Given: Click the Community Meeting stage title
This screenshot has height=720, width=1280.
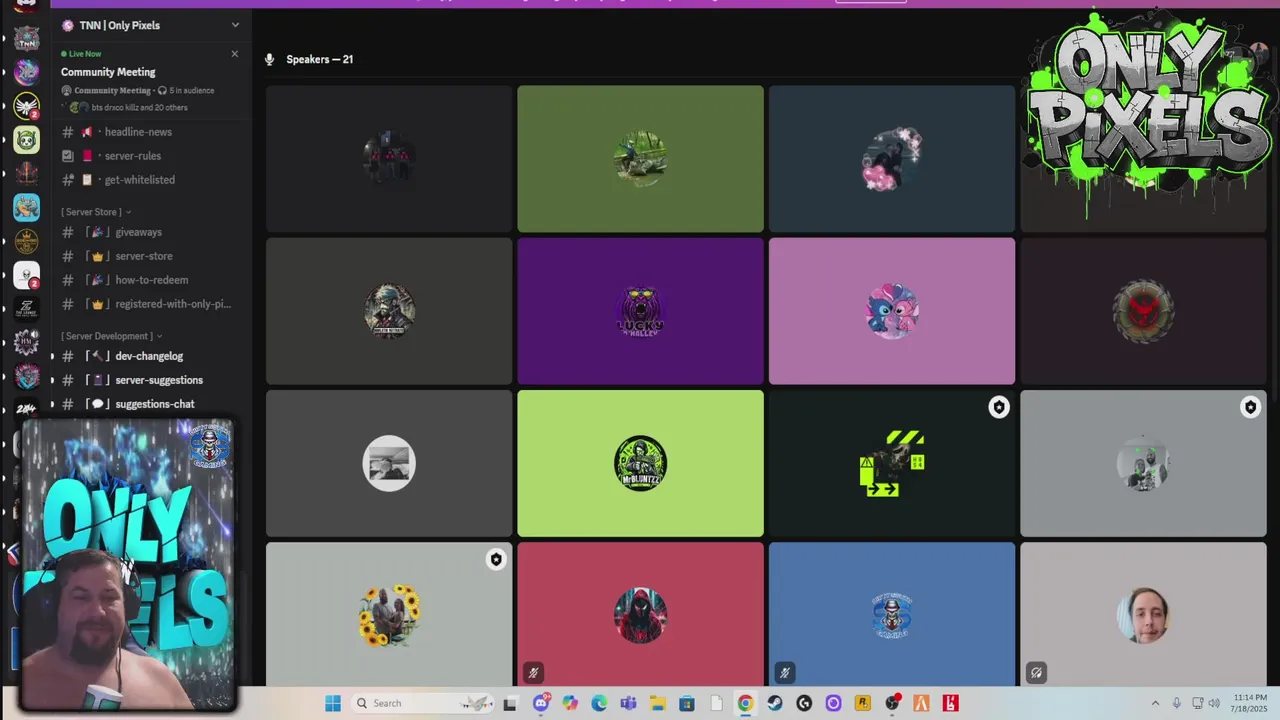Looking at the screenshot, I should (108, 72).
